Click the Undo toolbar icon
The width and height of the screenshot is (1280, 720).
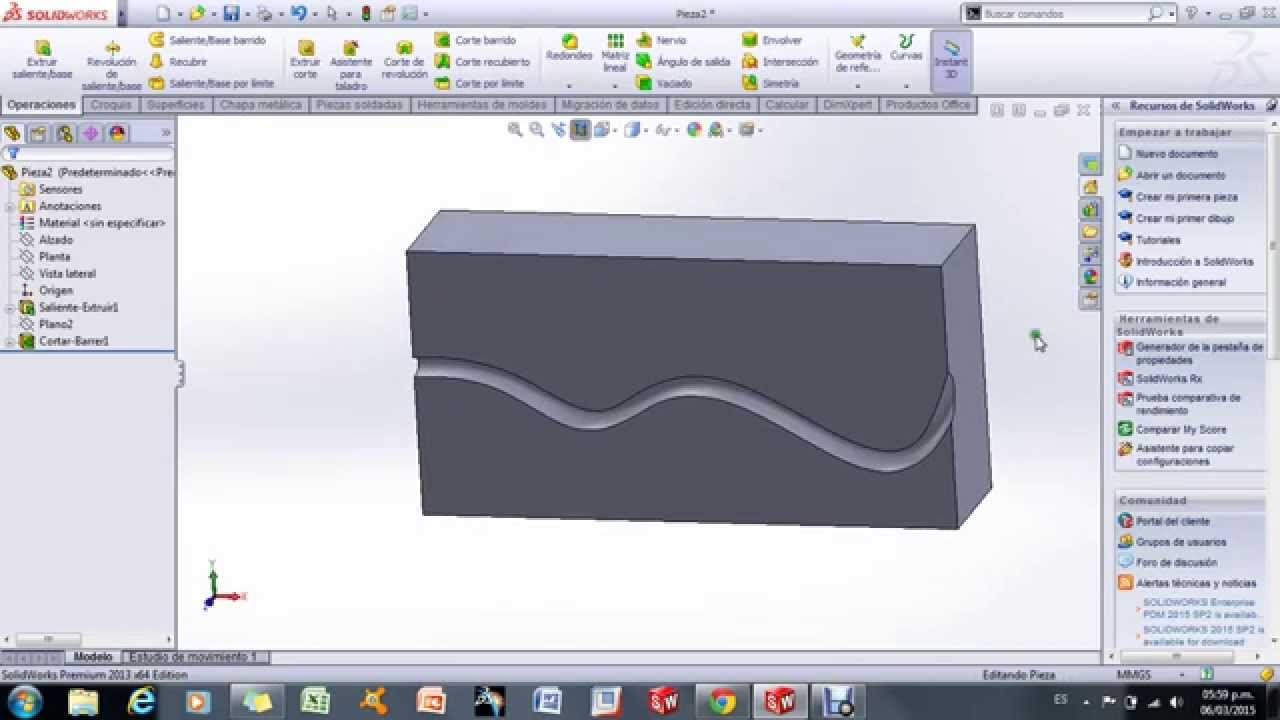point(297,14)
